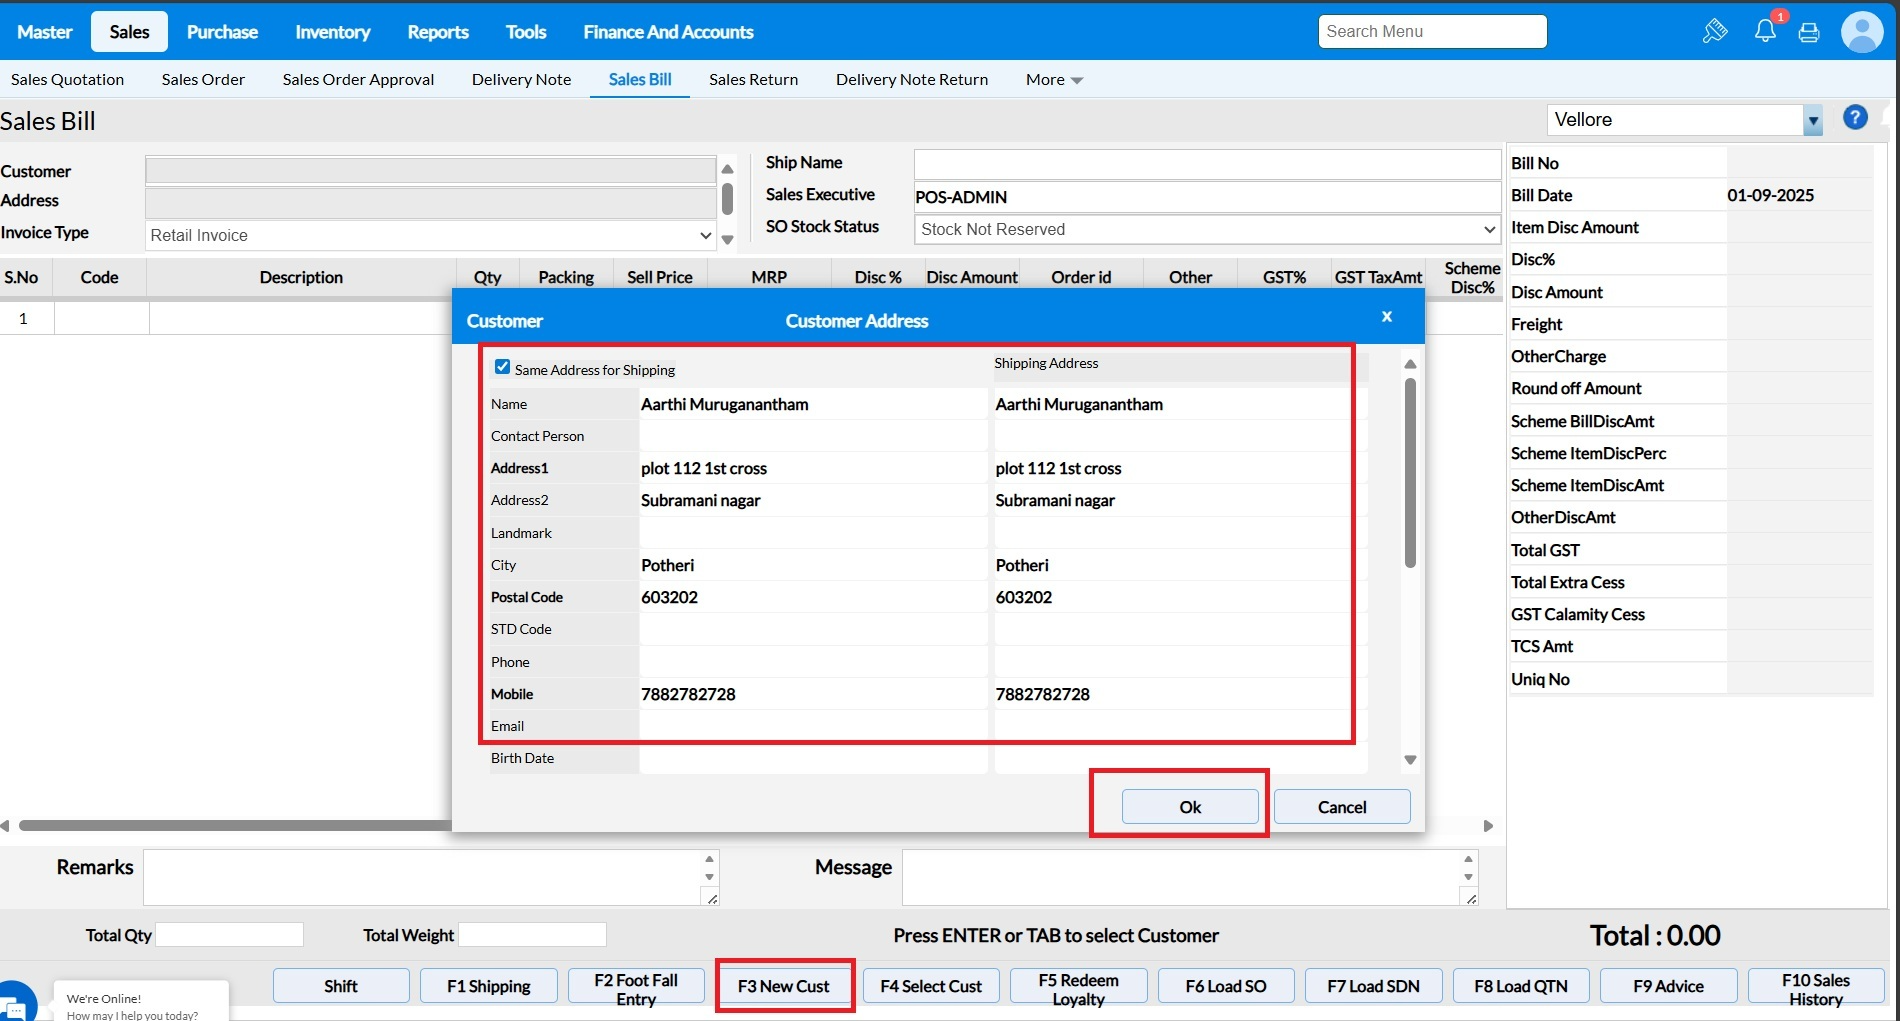This screenshot has width=1900, height=1021.
Task: Open the notifications bell icon
Action: 1765,31
